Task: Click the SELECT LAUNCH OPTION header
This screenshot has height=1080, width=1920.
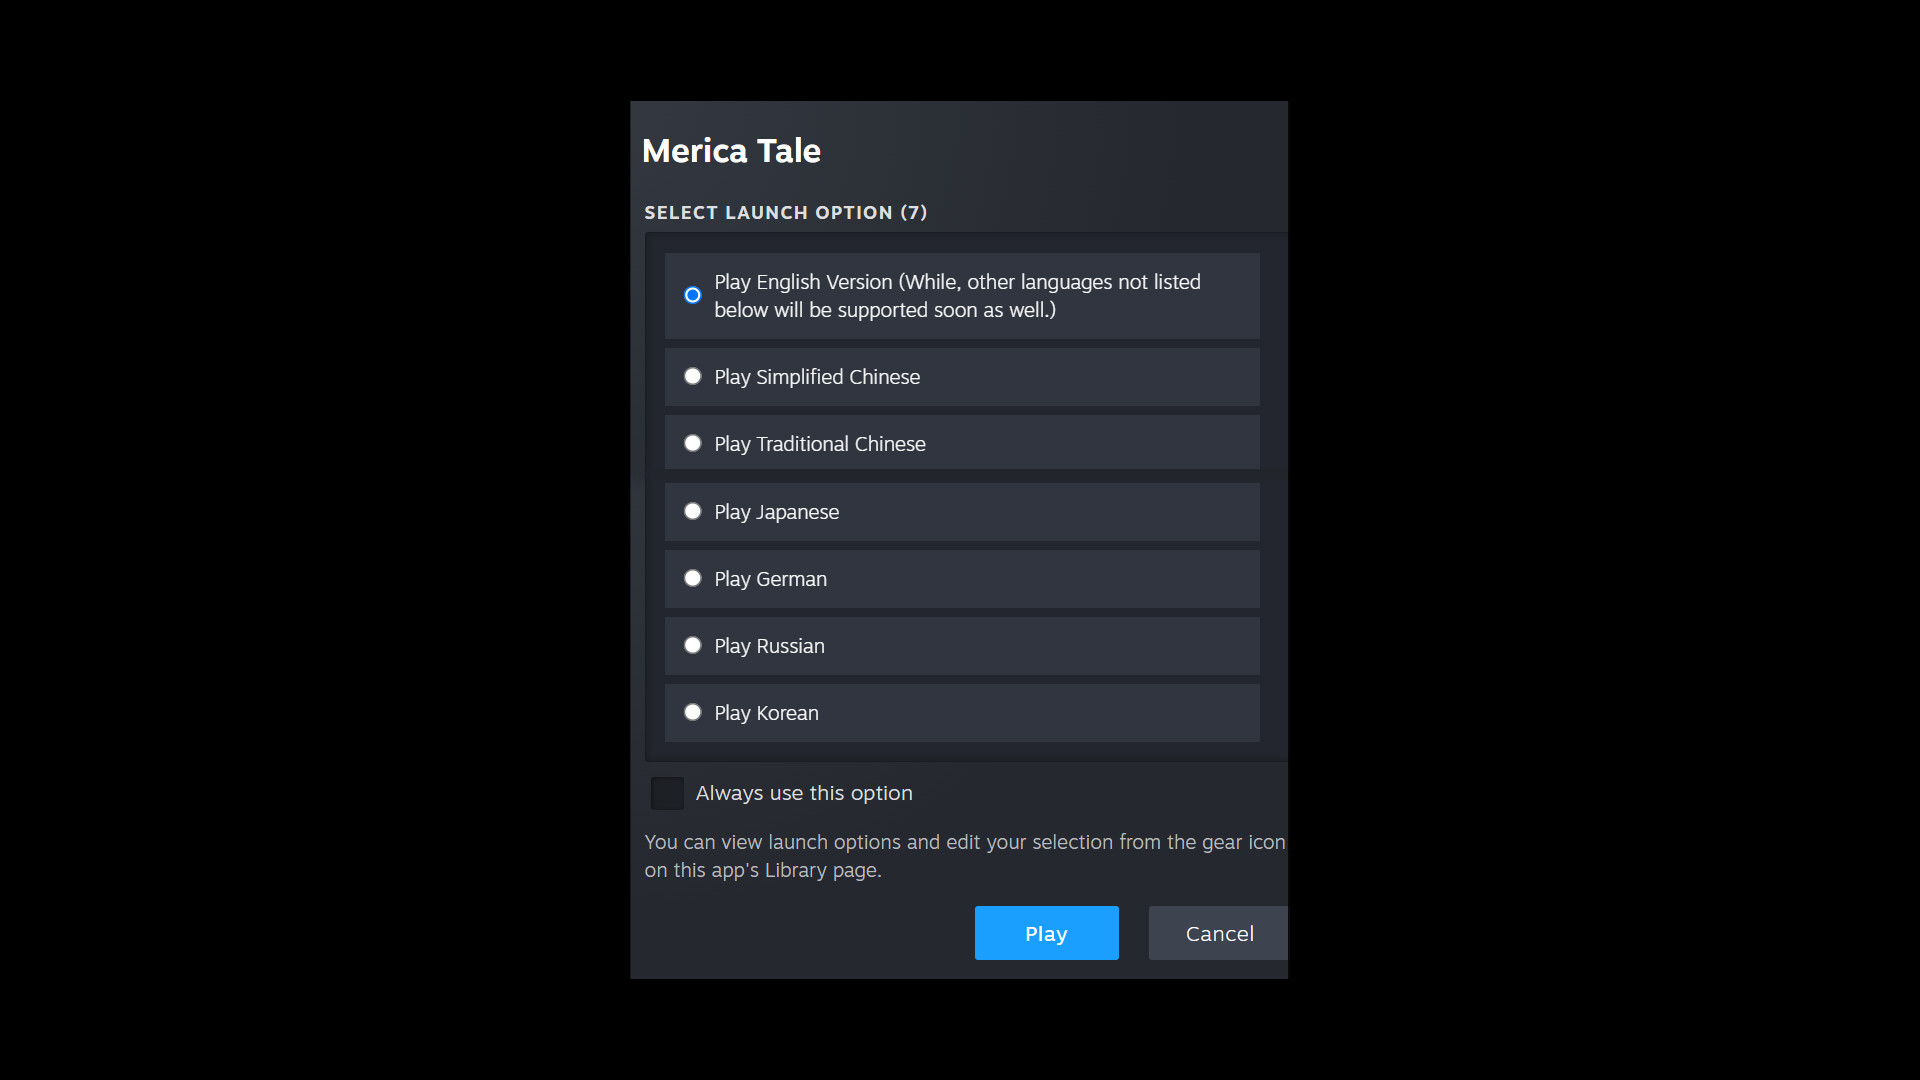Action: (786, 212)
